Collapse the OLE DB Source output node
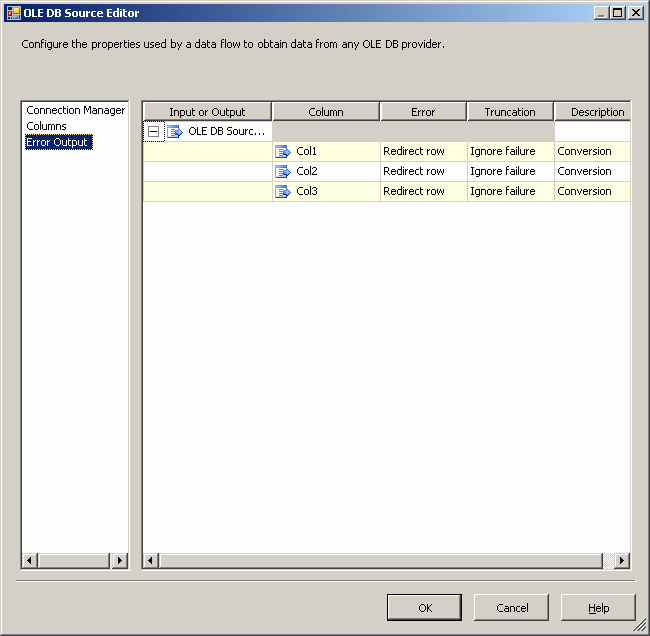This screenshot has width=650, height=636. [153, 131]
